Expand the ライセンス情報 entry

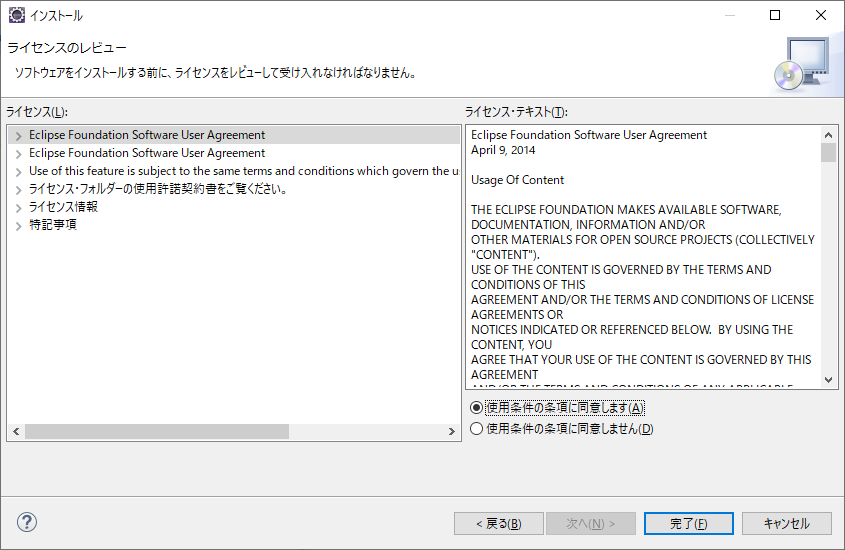18,207
